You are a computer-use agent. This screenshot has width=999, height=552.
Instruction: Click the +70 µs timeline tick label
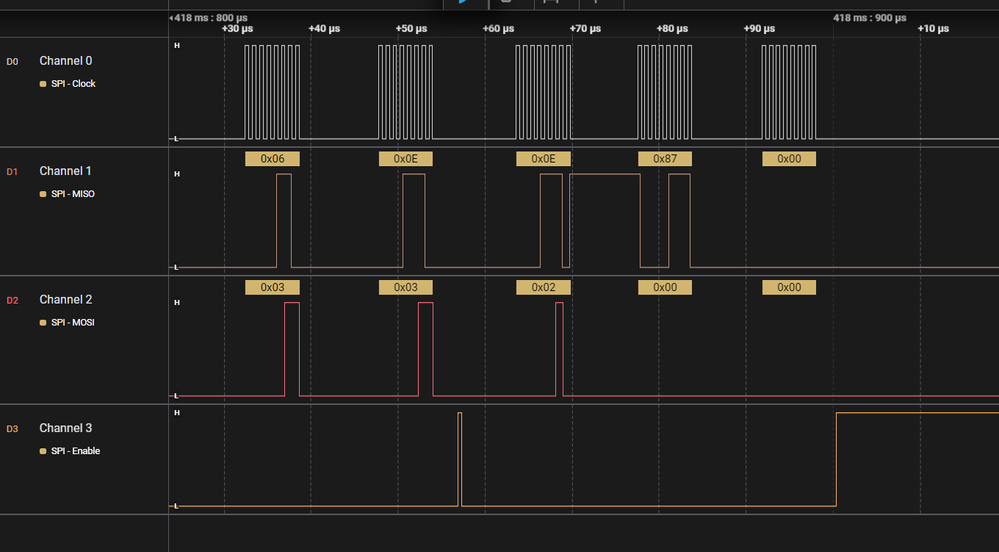(x=586, y=29)
